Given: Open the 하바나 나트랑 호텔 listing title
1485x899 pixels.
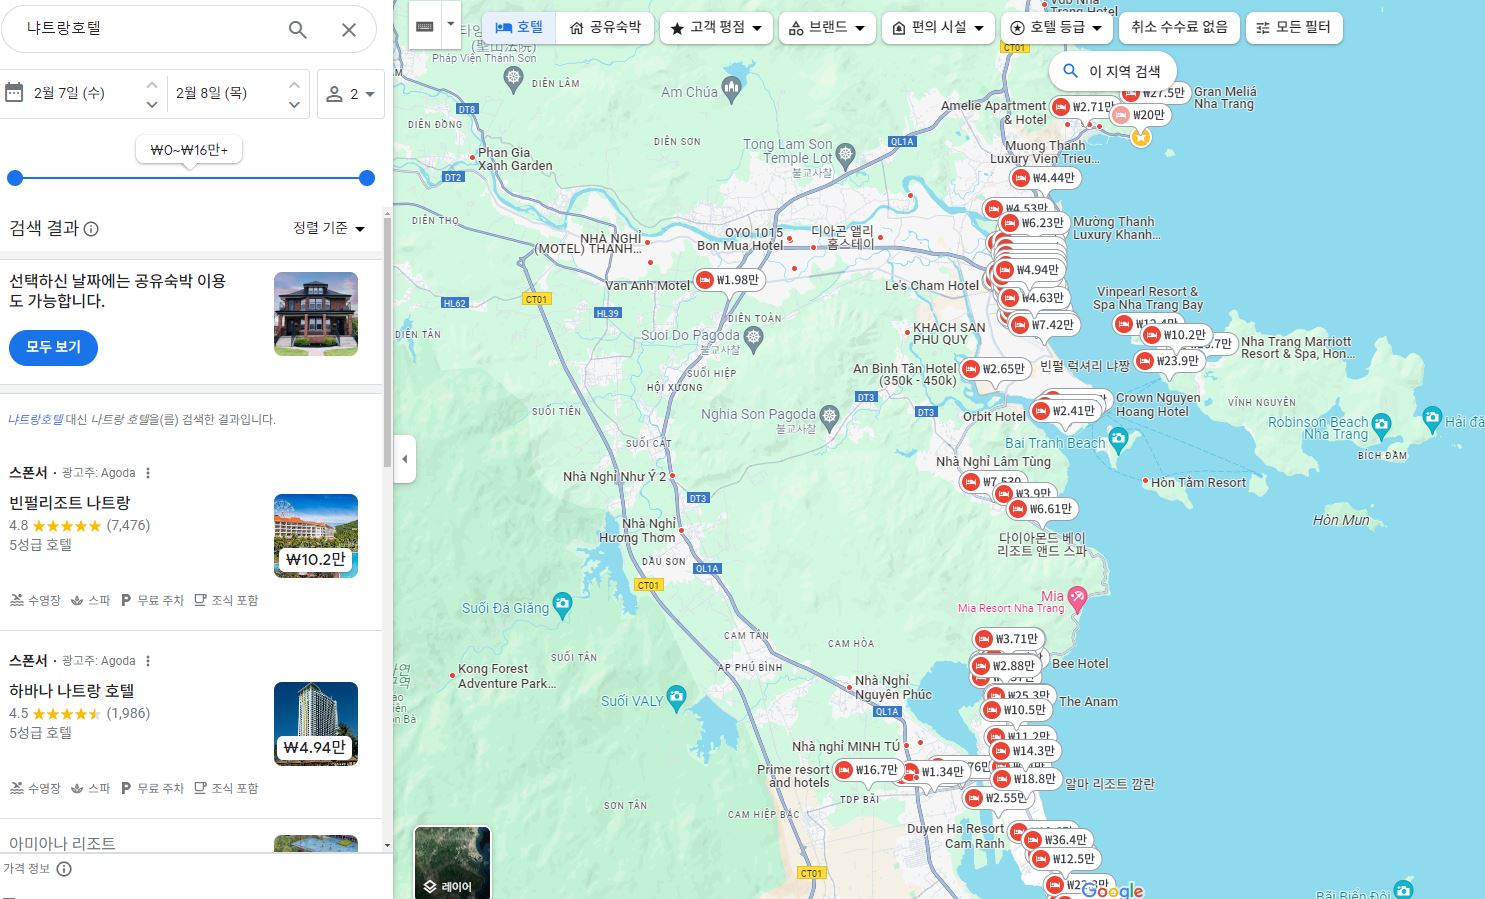Looking at the screenshot, I should [x=72, y=691].
